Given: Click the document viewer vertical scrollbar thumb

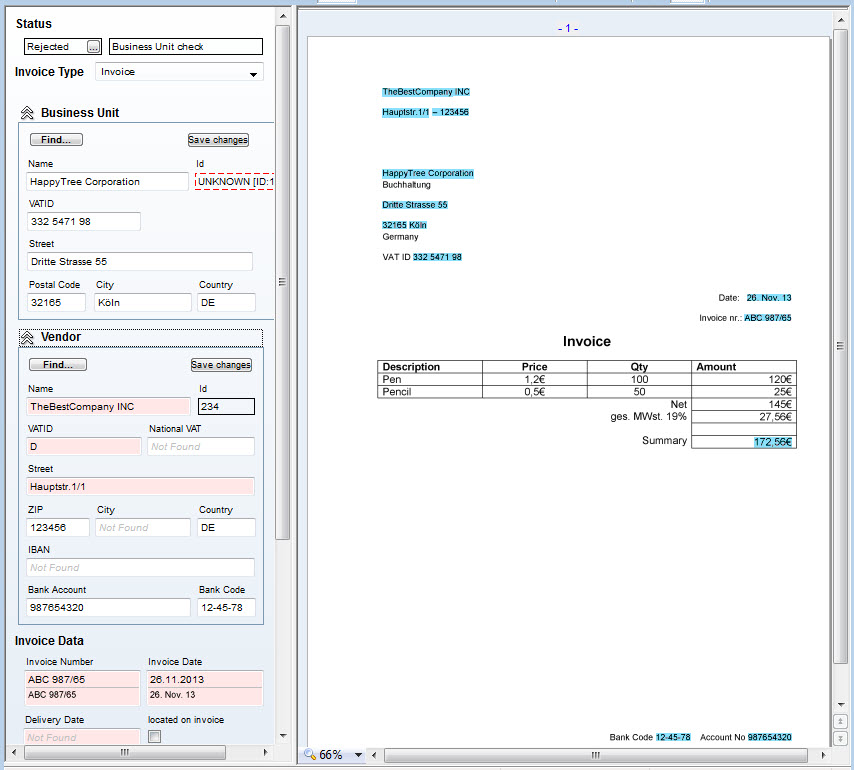Looking at the screenshot, I should tap(840, 346).
